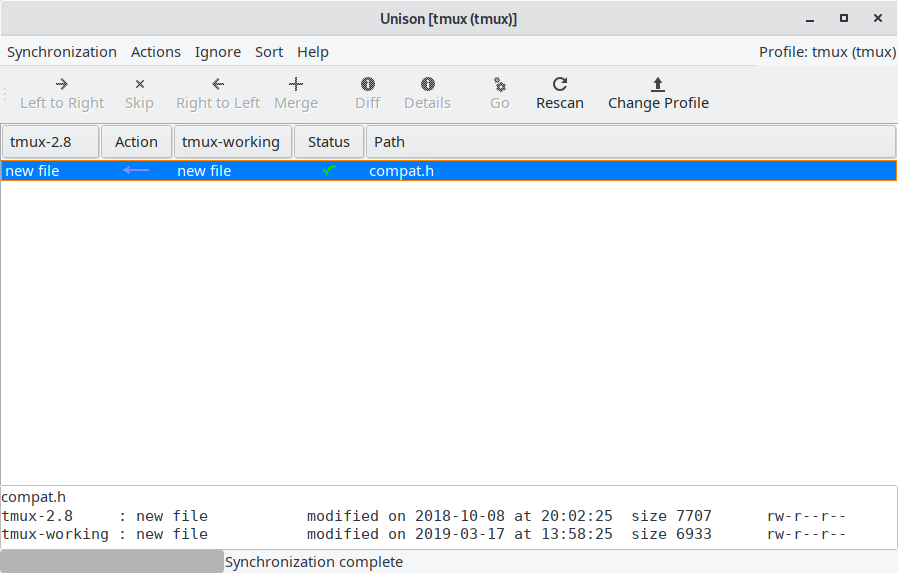
Task: Click the Merge plus icon
Action: click(296, 84)
